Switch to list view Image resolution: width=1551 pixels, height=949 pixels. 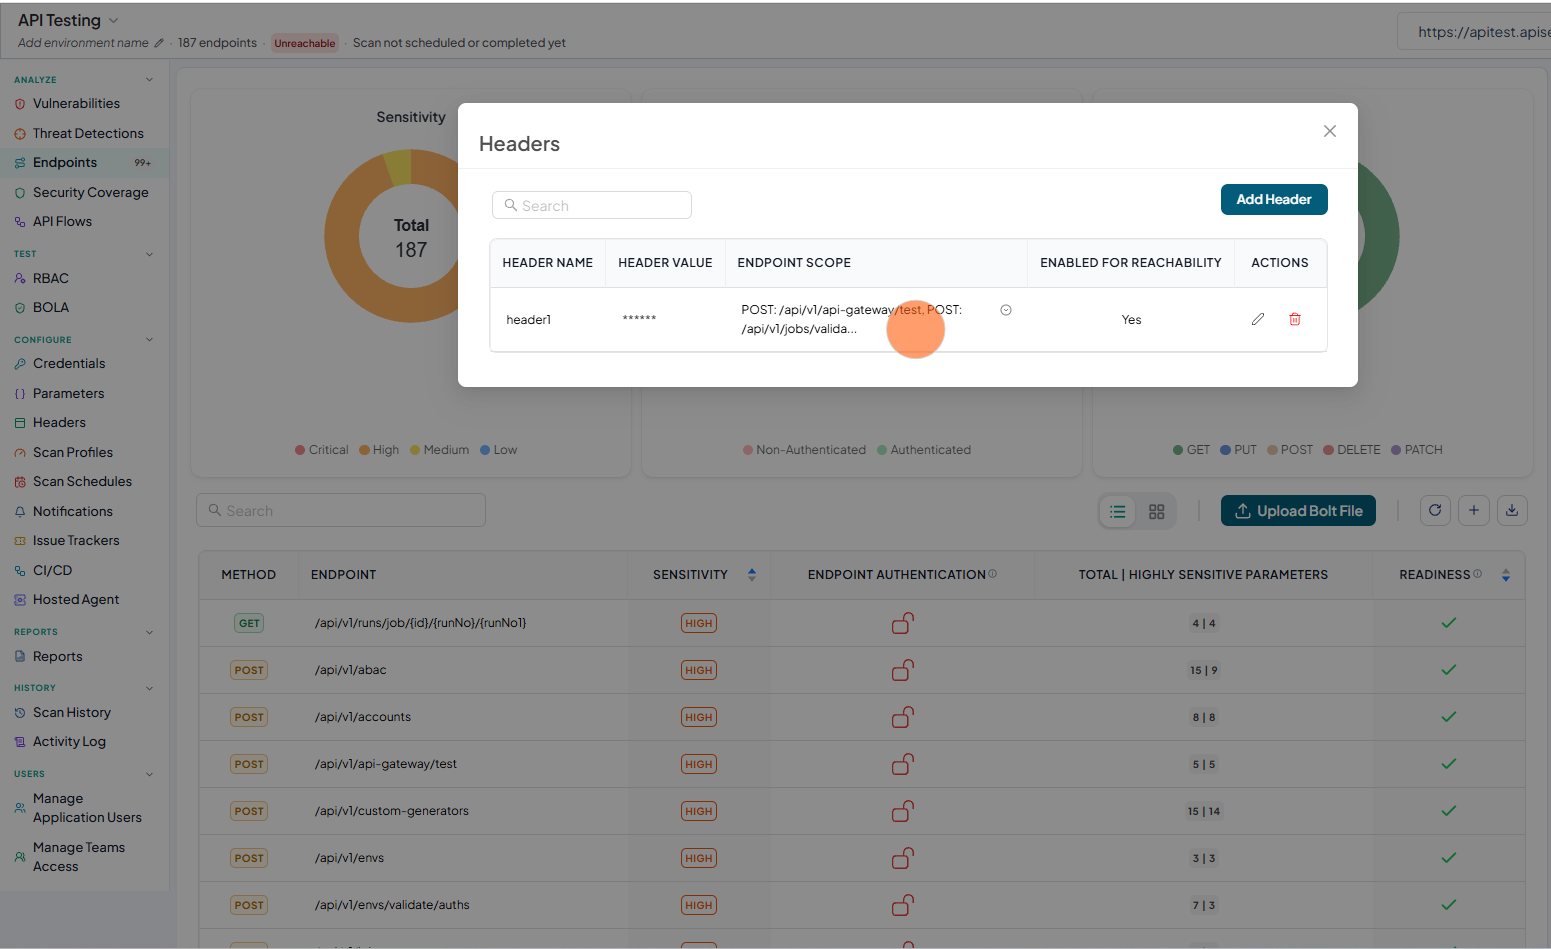coord(1118,511)
